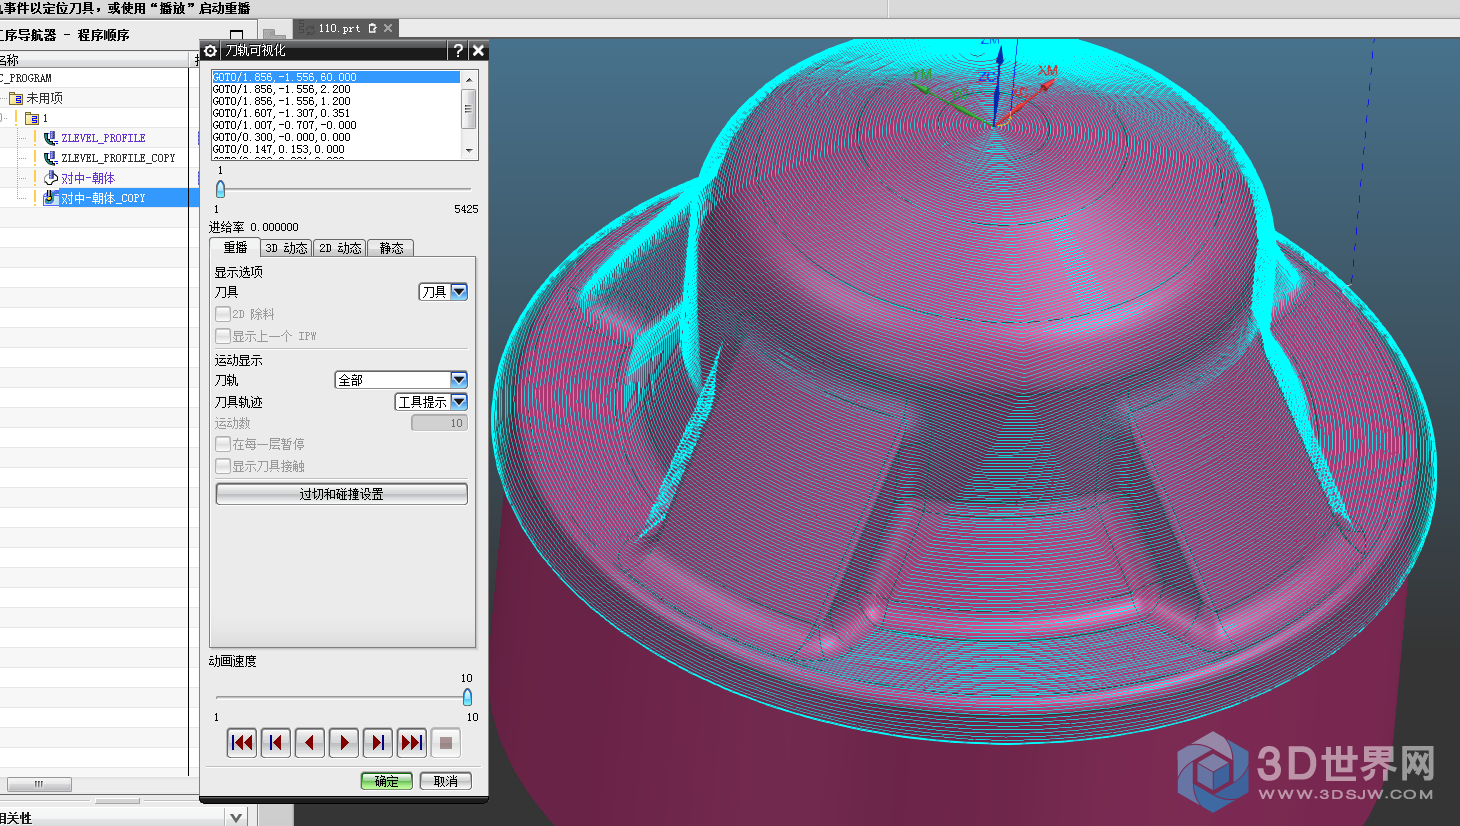Click the 过切和碰撞设置 button
The image size is (1460, 826).
click(342, 494)
